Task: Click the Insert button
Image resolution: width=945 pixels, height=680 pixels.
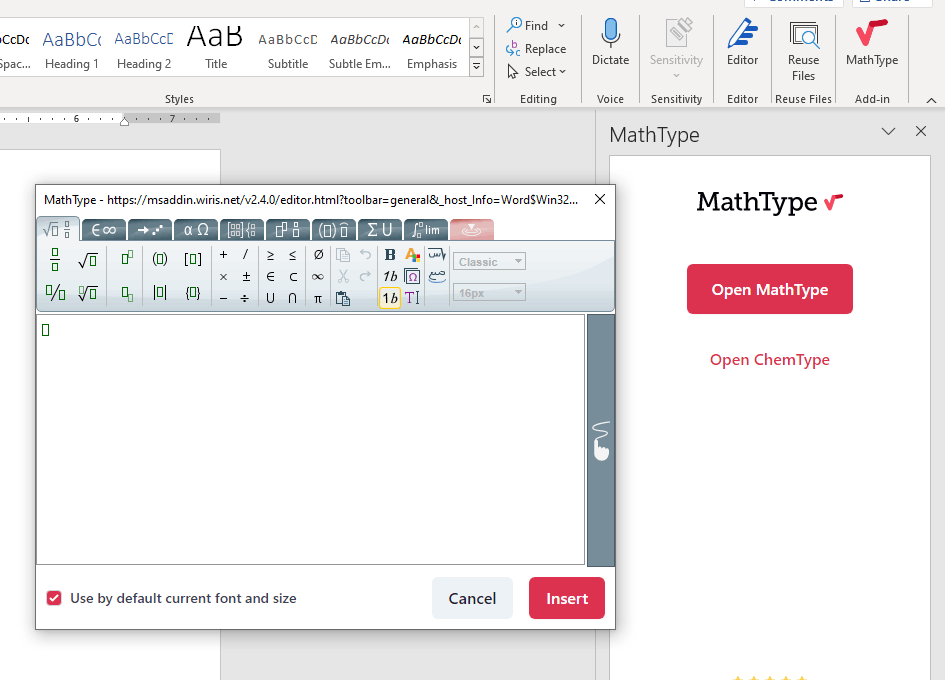Action: click(x=567, y=598)
